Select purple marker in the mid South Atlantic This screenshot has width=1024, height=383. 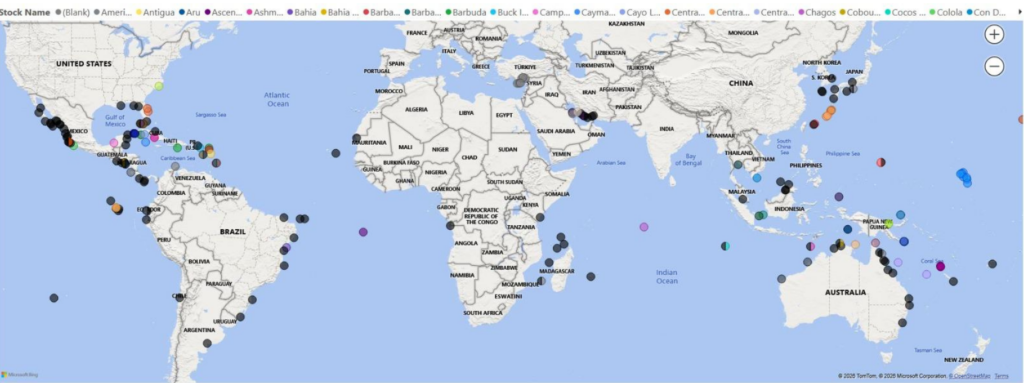(363, 232)
